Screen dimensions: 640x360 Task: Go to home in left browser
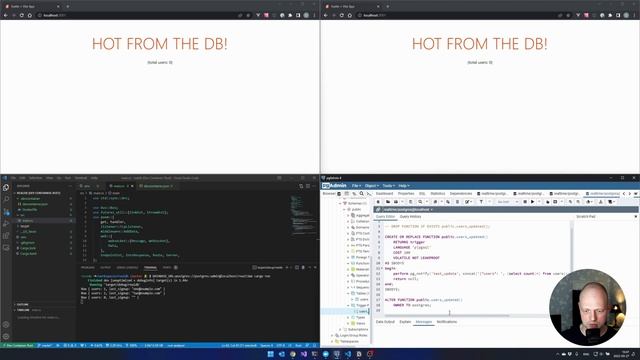click(x=29, y=15)
